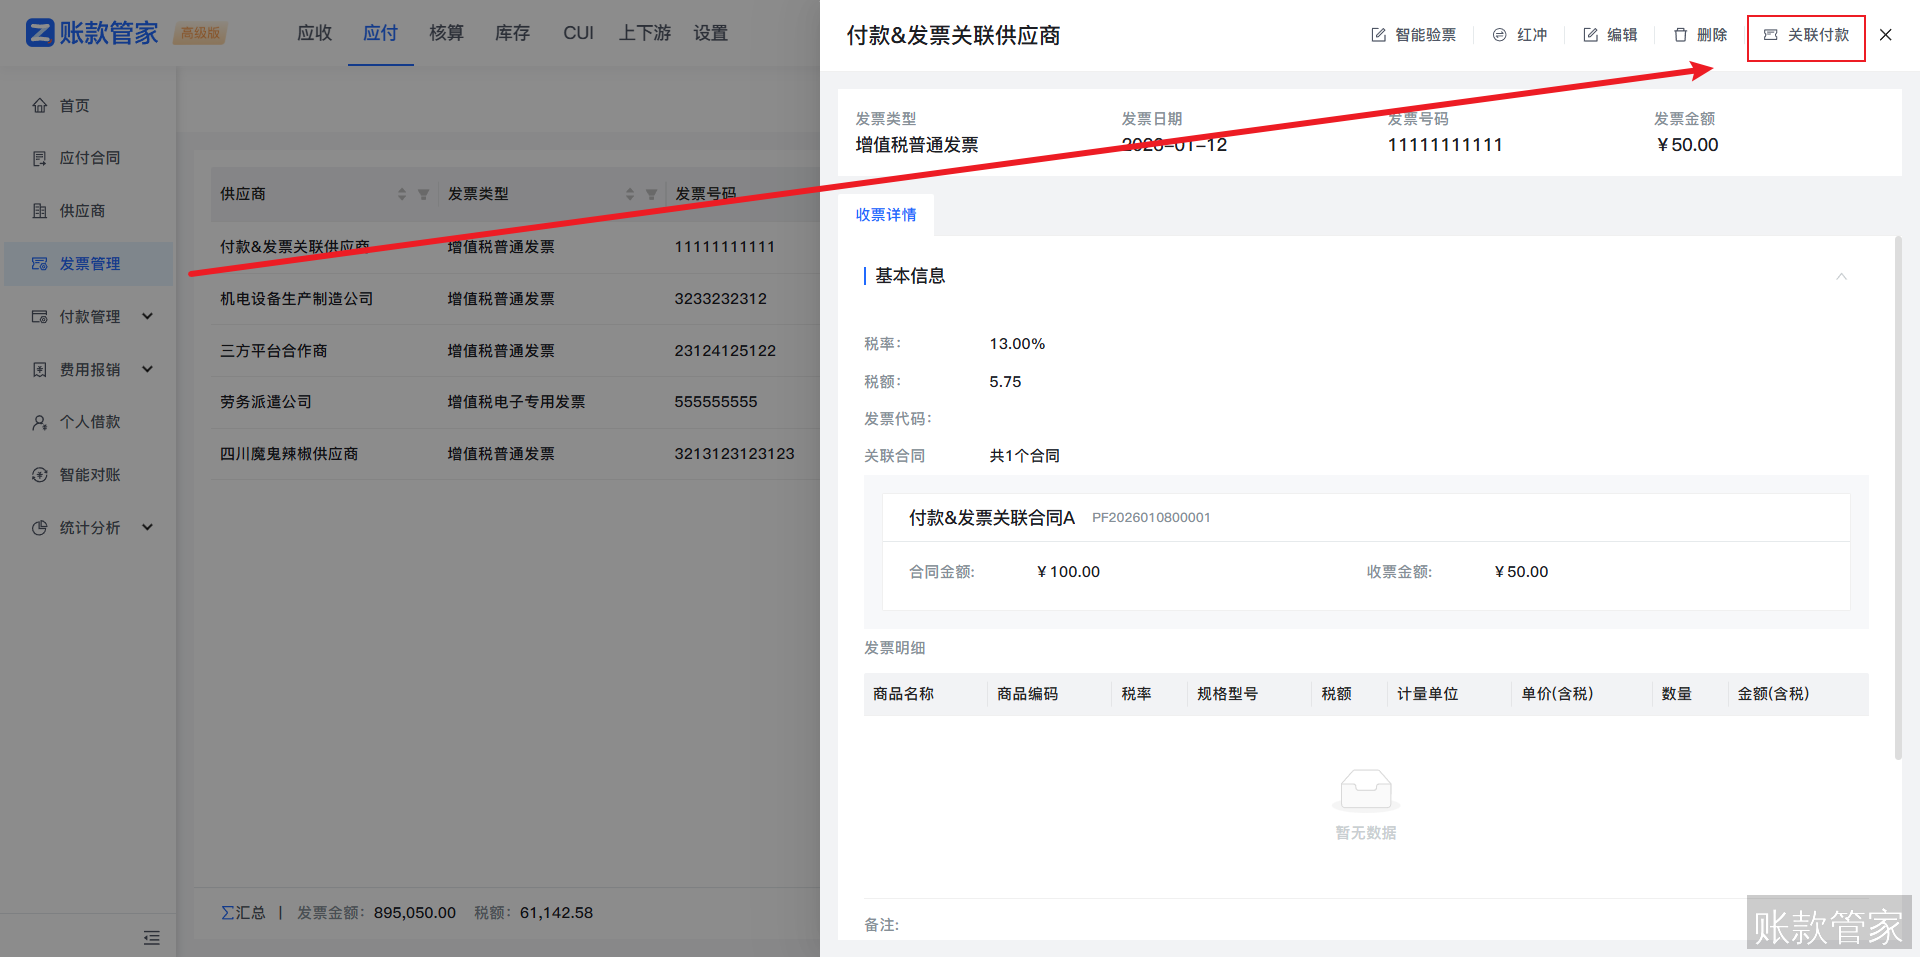Open 智能对账 from the sidebar
Screen dimensions: 1920x957
pos(40,474)
